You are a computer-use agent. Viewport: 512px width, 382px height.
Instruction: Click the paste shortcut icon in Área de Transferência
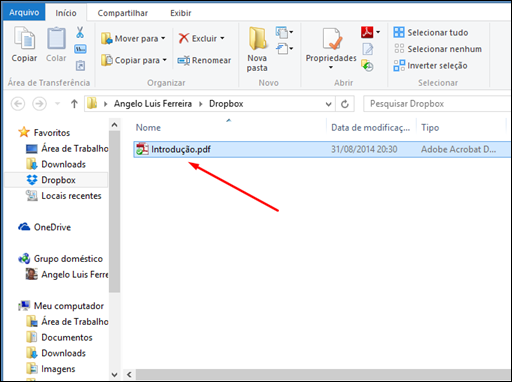click(x=80, y=65)
